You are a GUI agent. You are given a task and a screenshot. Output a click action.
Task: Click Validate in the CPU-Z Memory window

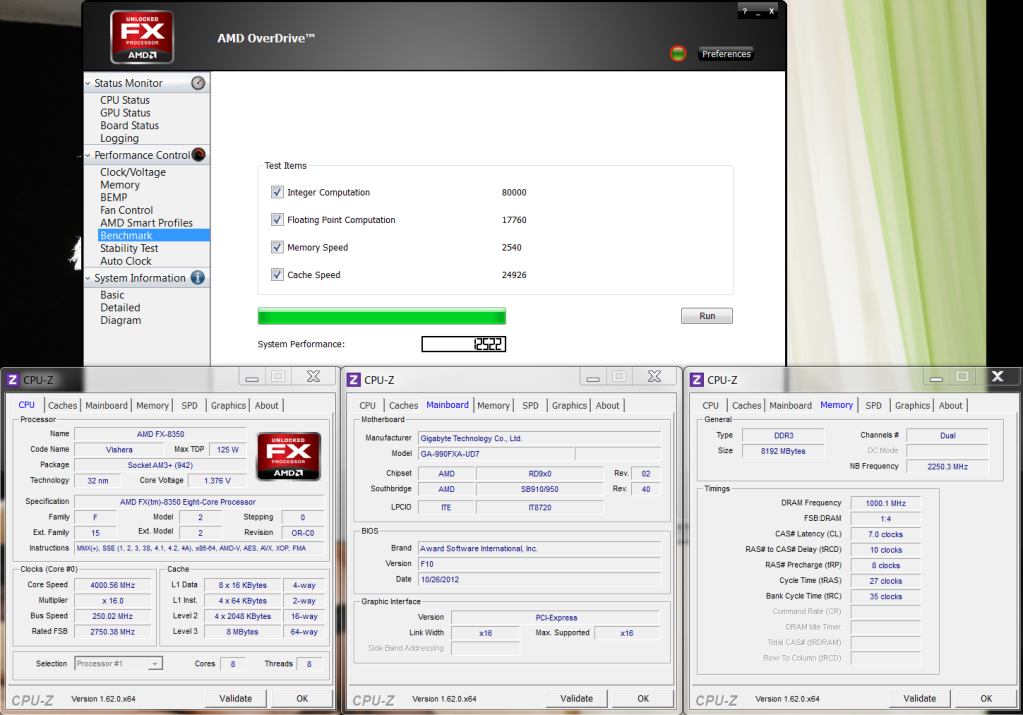[x=919, y=698]
